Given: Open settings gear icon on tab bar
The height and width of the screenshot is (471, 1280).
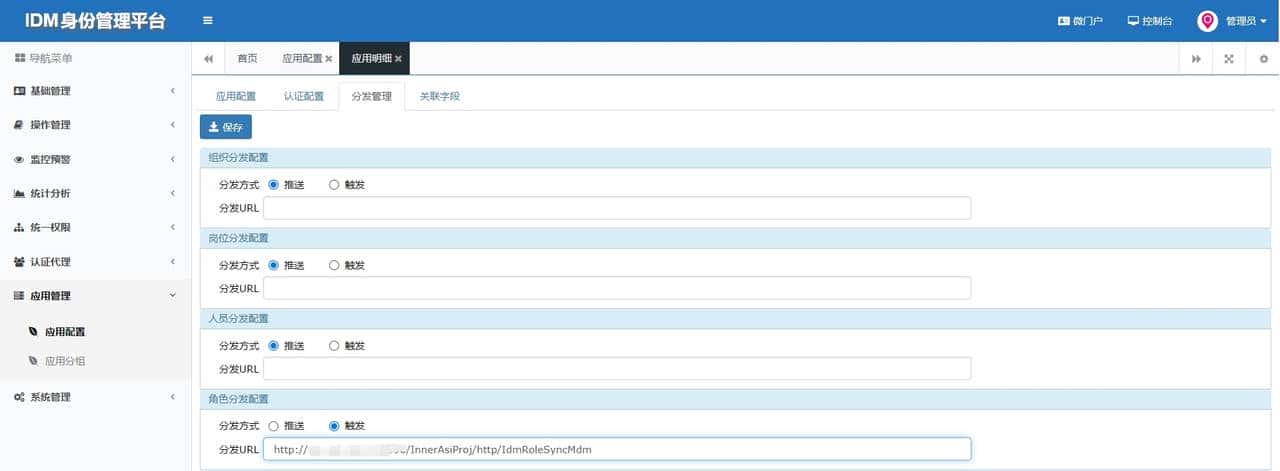Looking at the screenshot, I should [1263, 59].
